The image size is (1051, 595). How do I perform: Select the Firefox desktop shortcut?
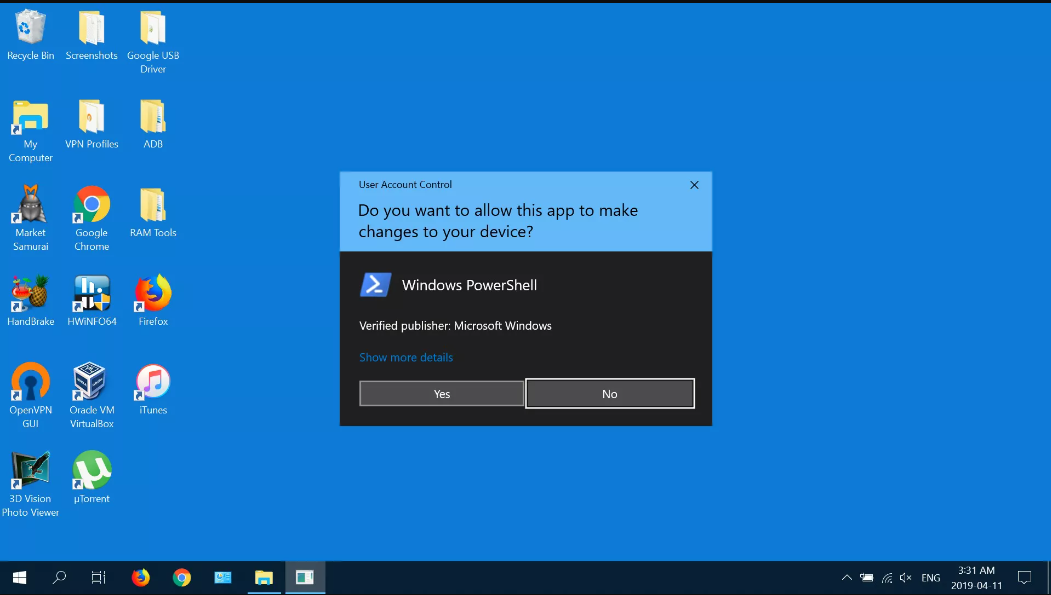pyautogui.click(x=153, y=301)
